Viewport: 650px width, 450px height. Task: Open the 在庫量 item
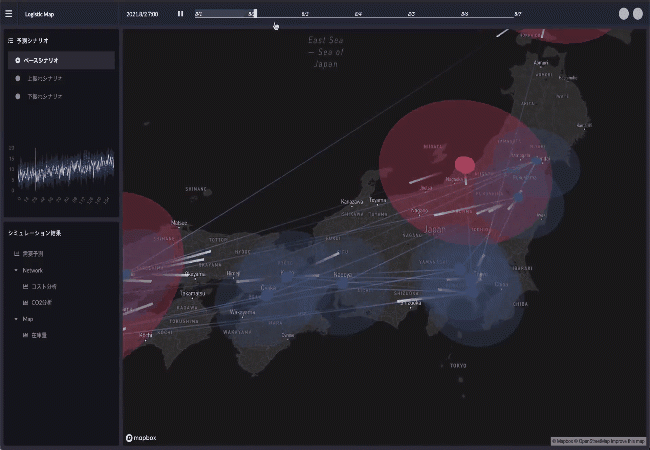click(x=42, y=335)
